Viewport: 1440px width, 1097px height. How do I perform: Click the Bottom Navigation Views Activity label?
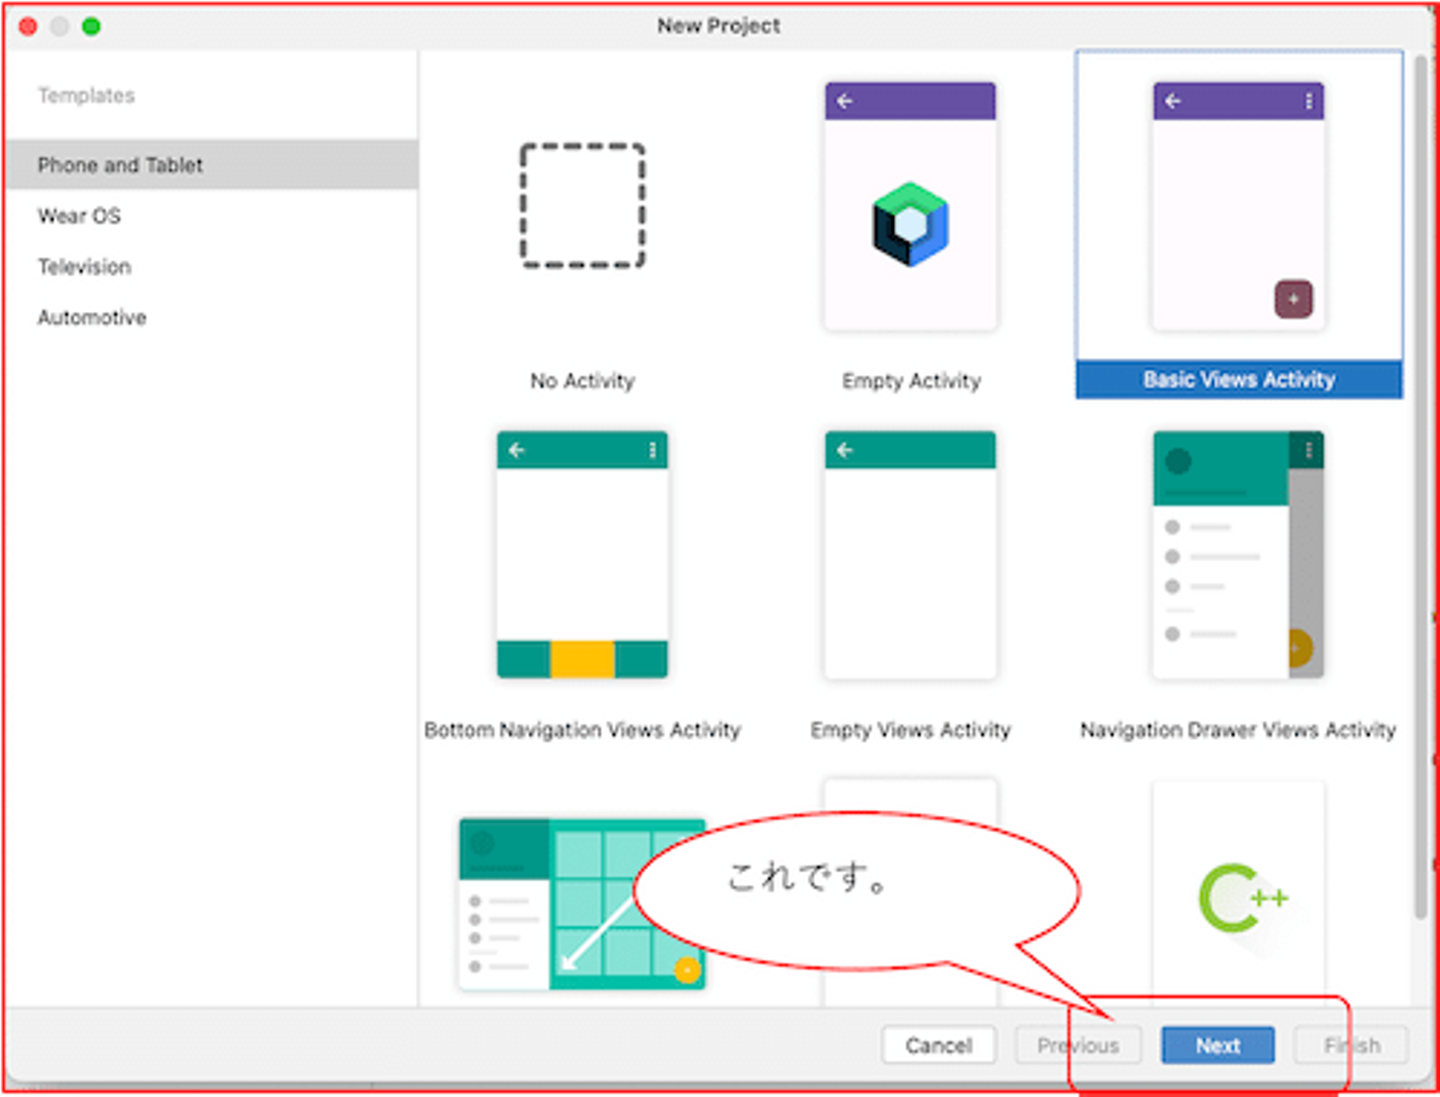582,730
